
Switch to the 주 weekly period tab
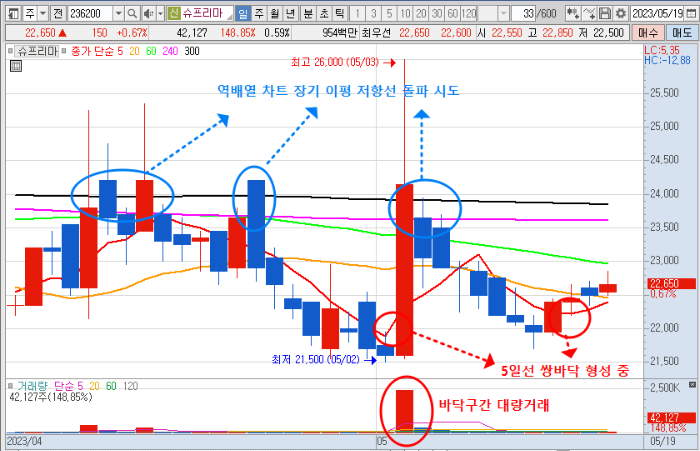[x=259, y=14]
